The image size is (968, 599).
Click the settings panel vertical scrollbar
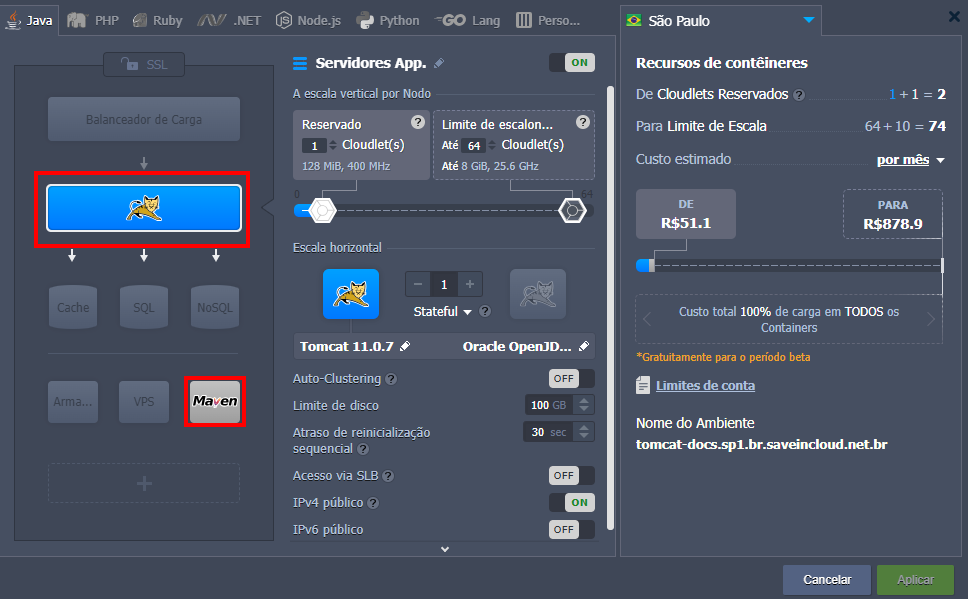coord(611,308)
